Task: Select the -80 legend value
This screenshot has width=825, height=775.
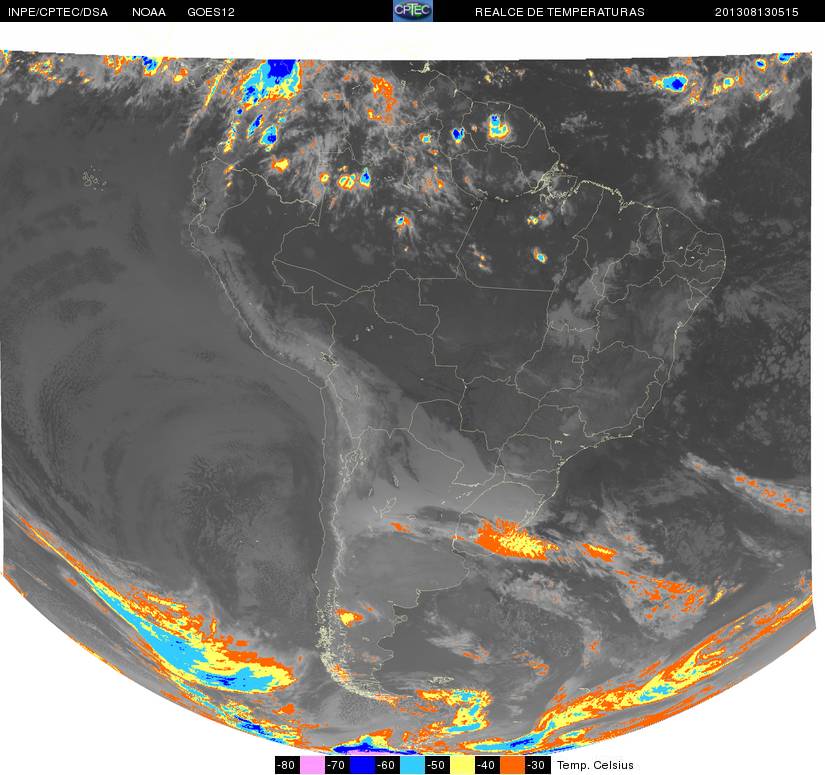Action: (287, 765)
